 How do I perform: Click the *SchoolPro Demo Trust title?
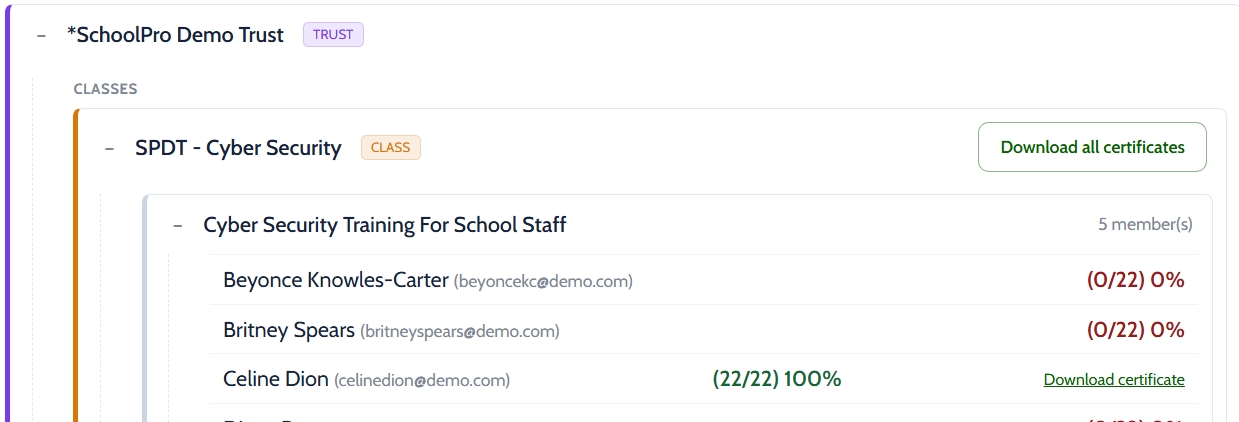[x=175, y=35]
